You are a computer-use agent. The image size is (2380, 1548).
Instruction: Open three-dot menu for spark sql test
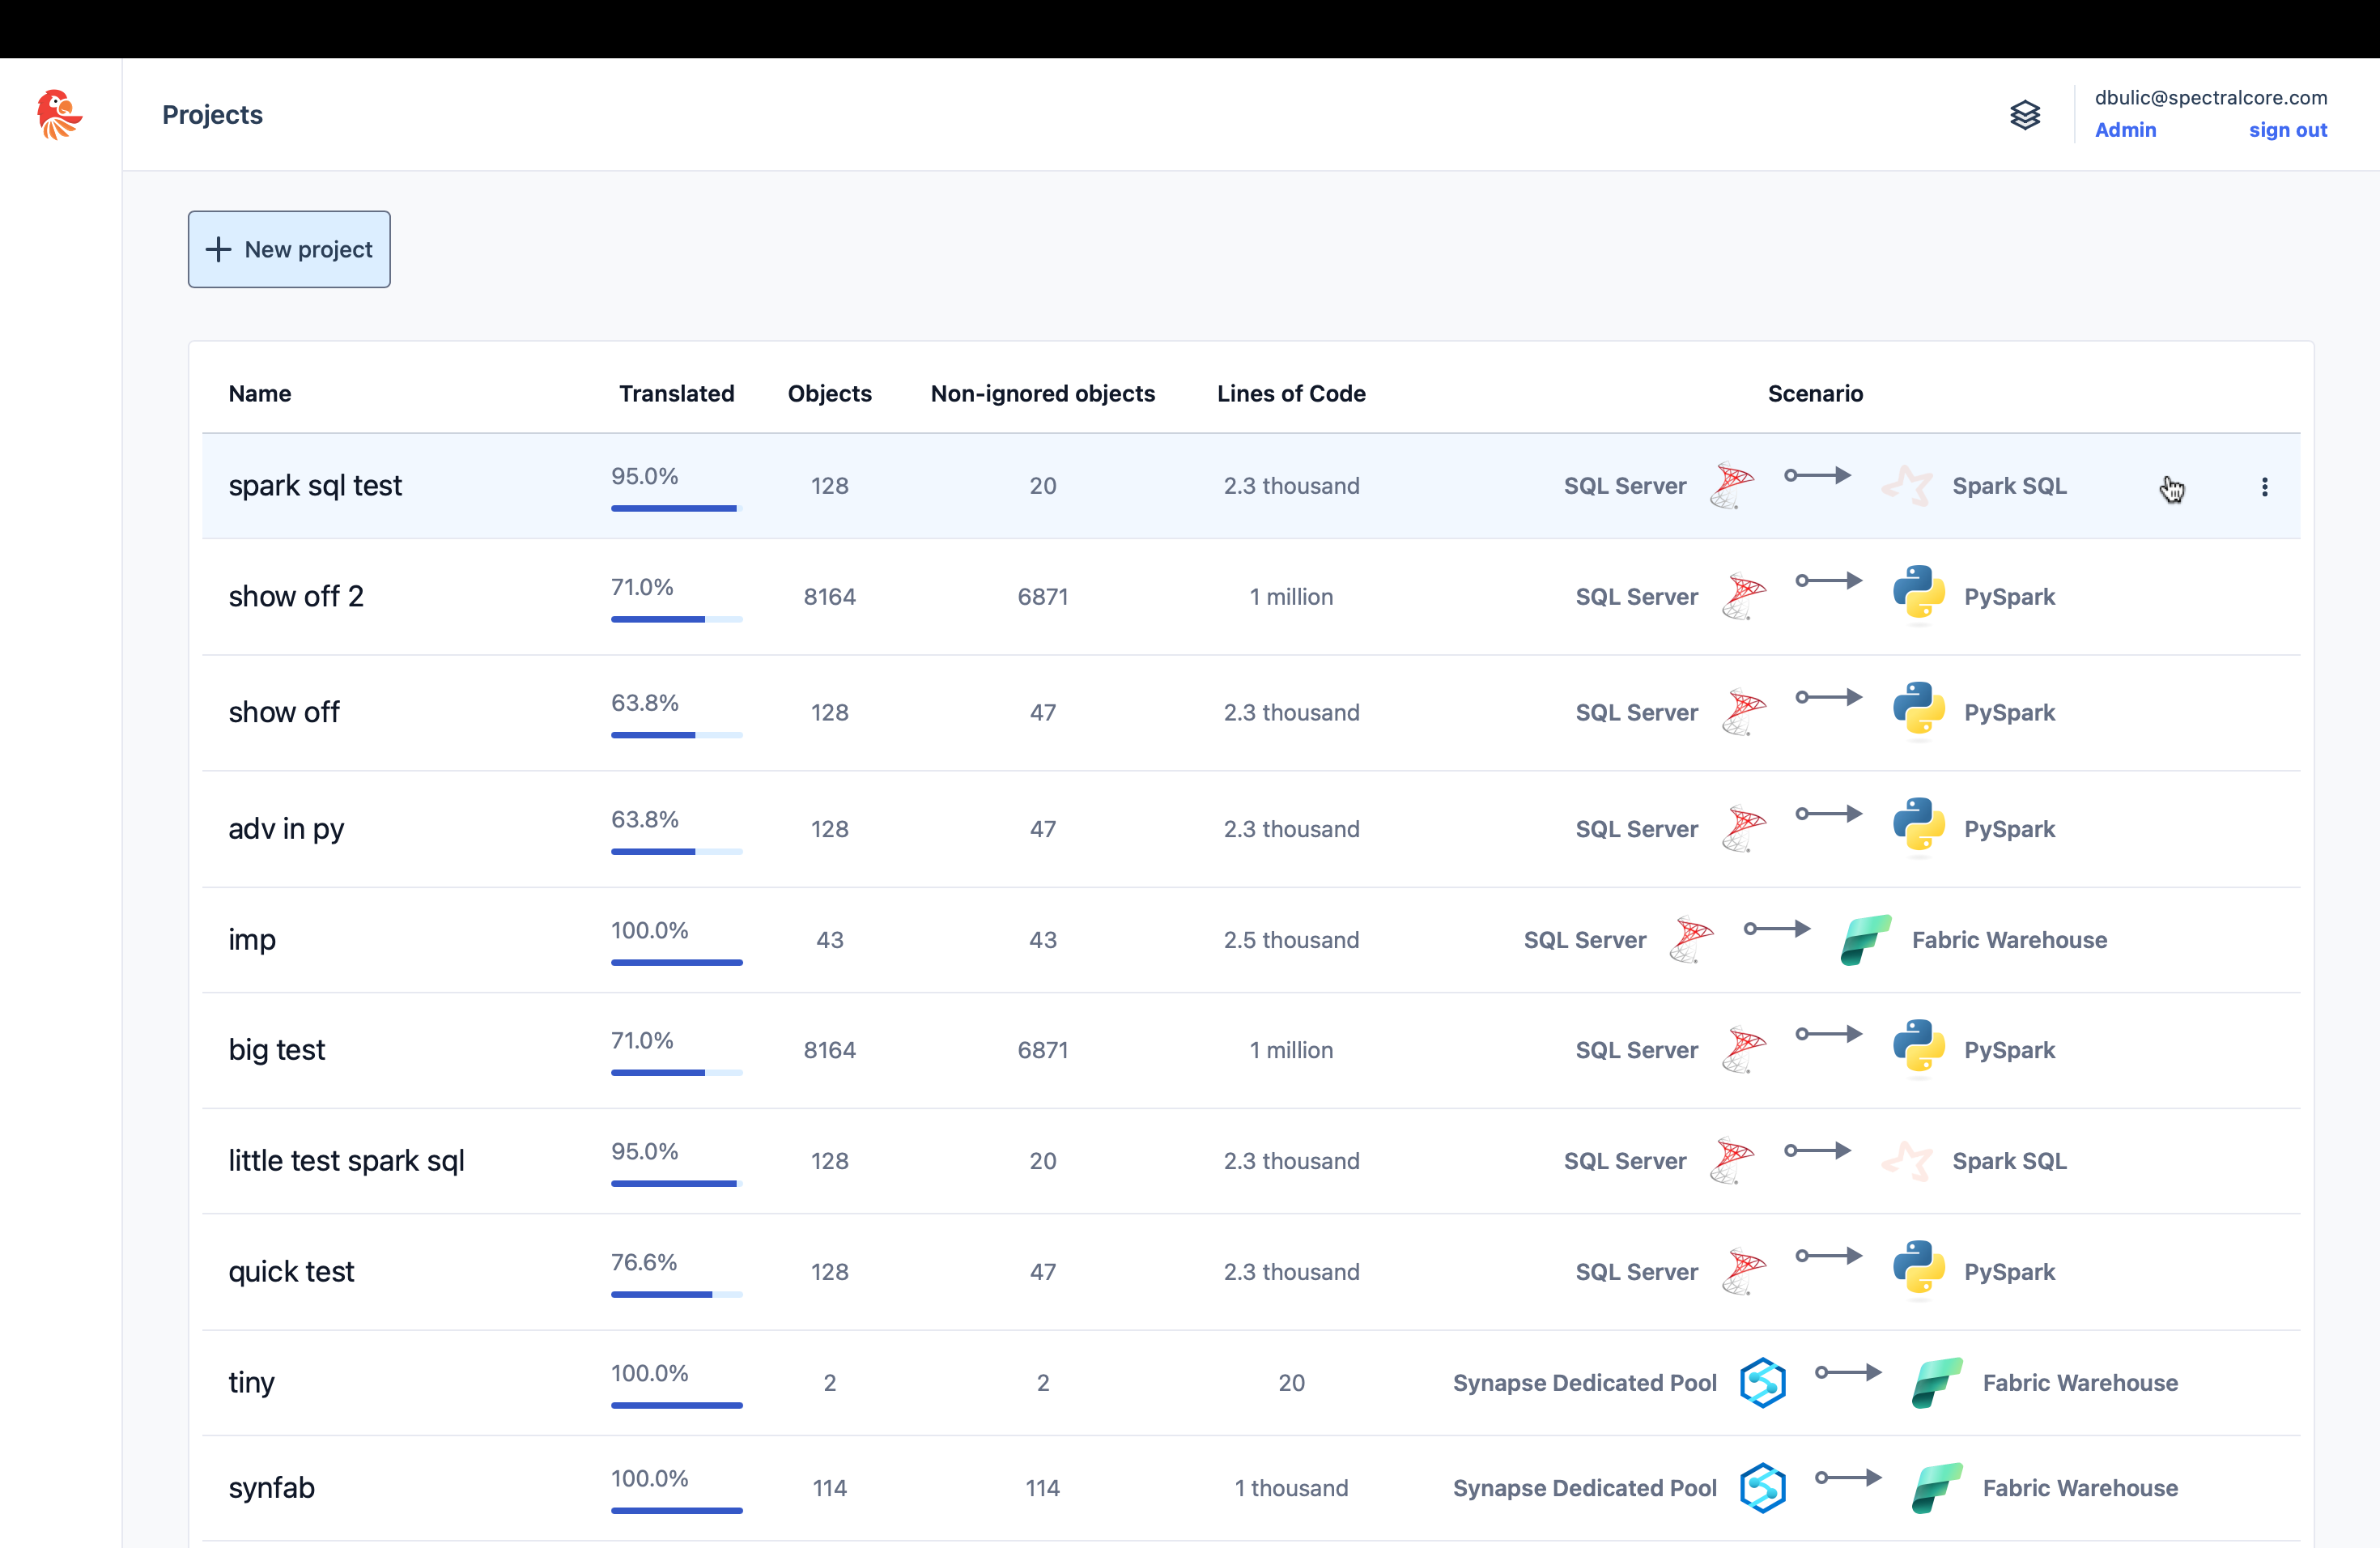click(x=2264, y=487)
